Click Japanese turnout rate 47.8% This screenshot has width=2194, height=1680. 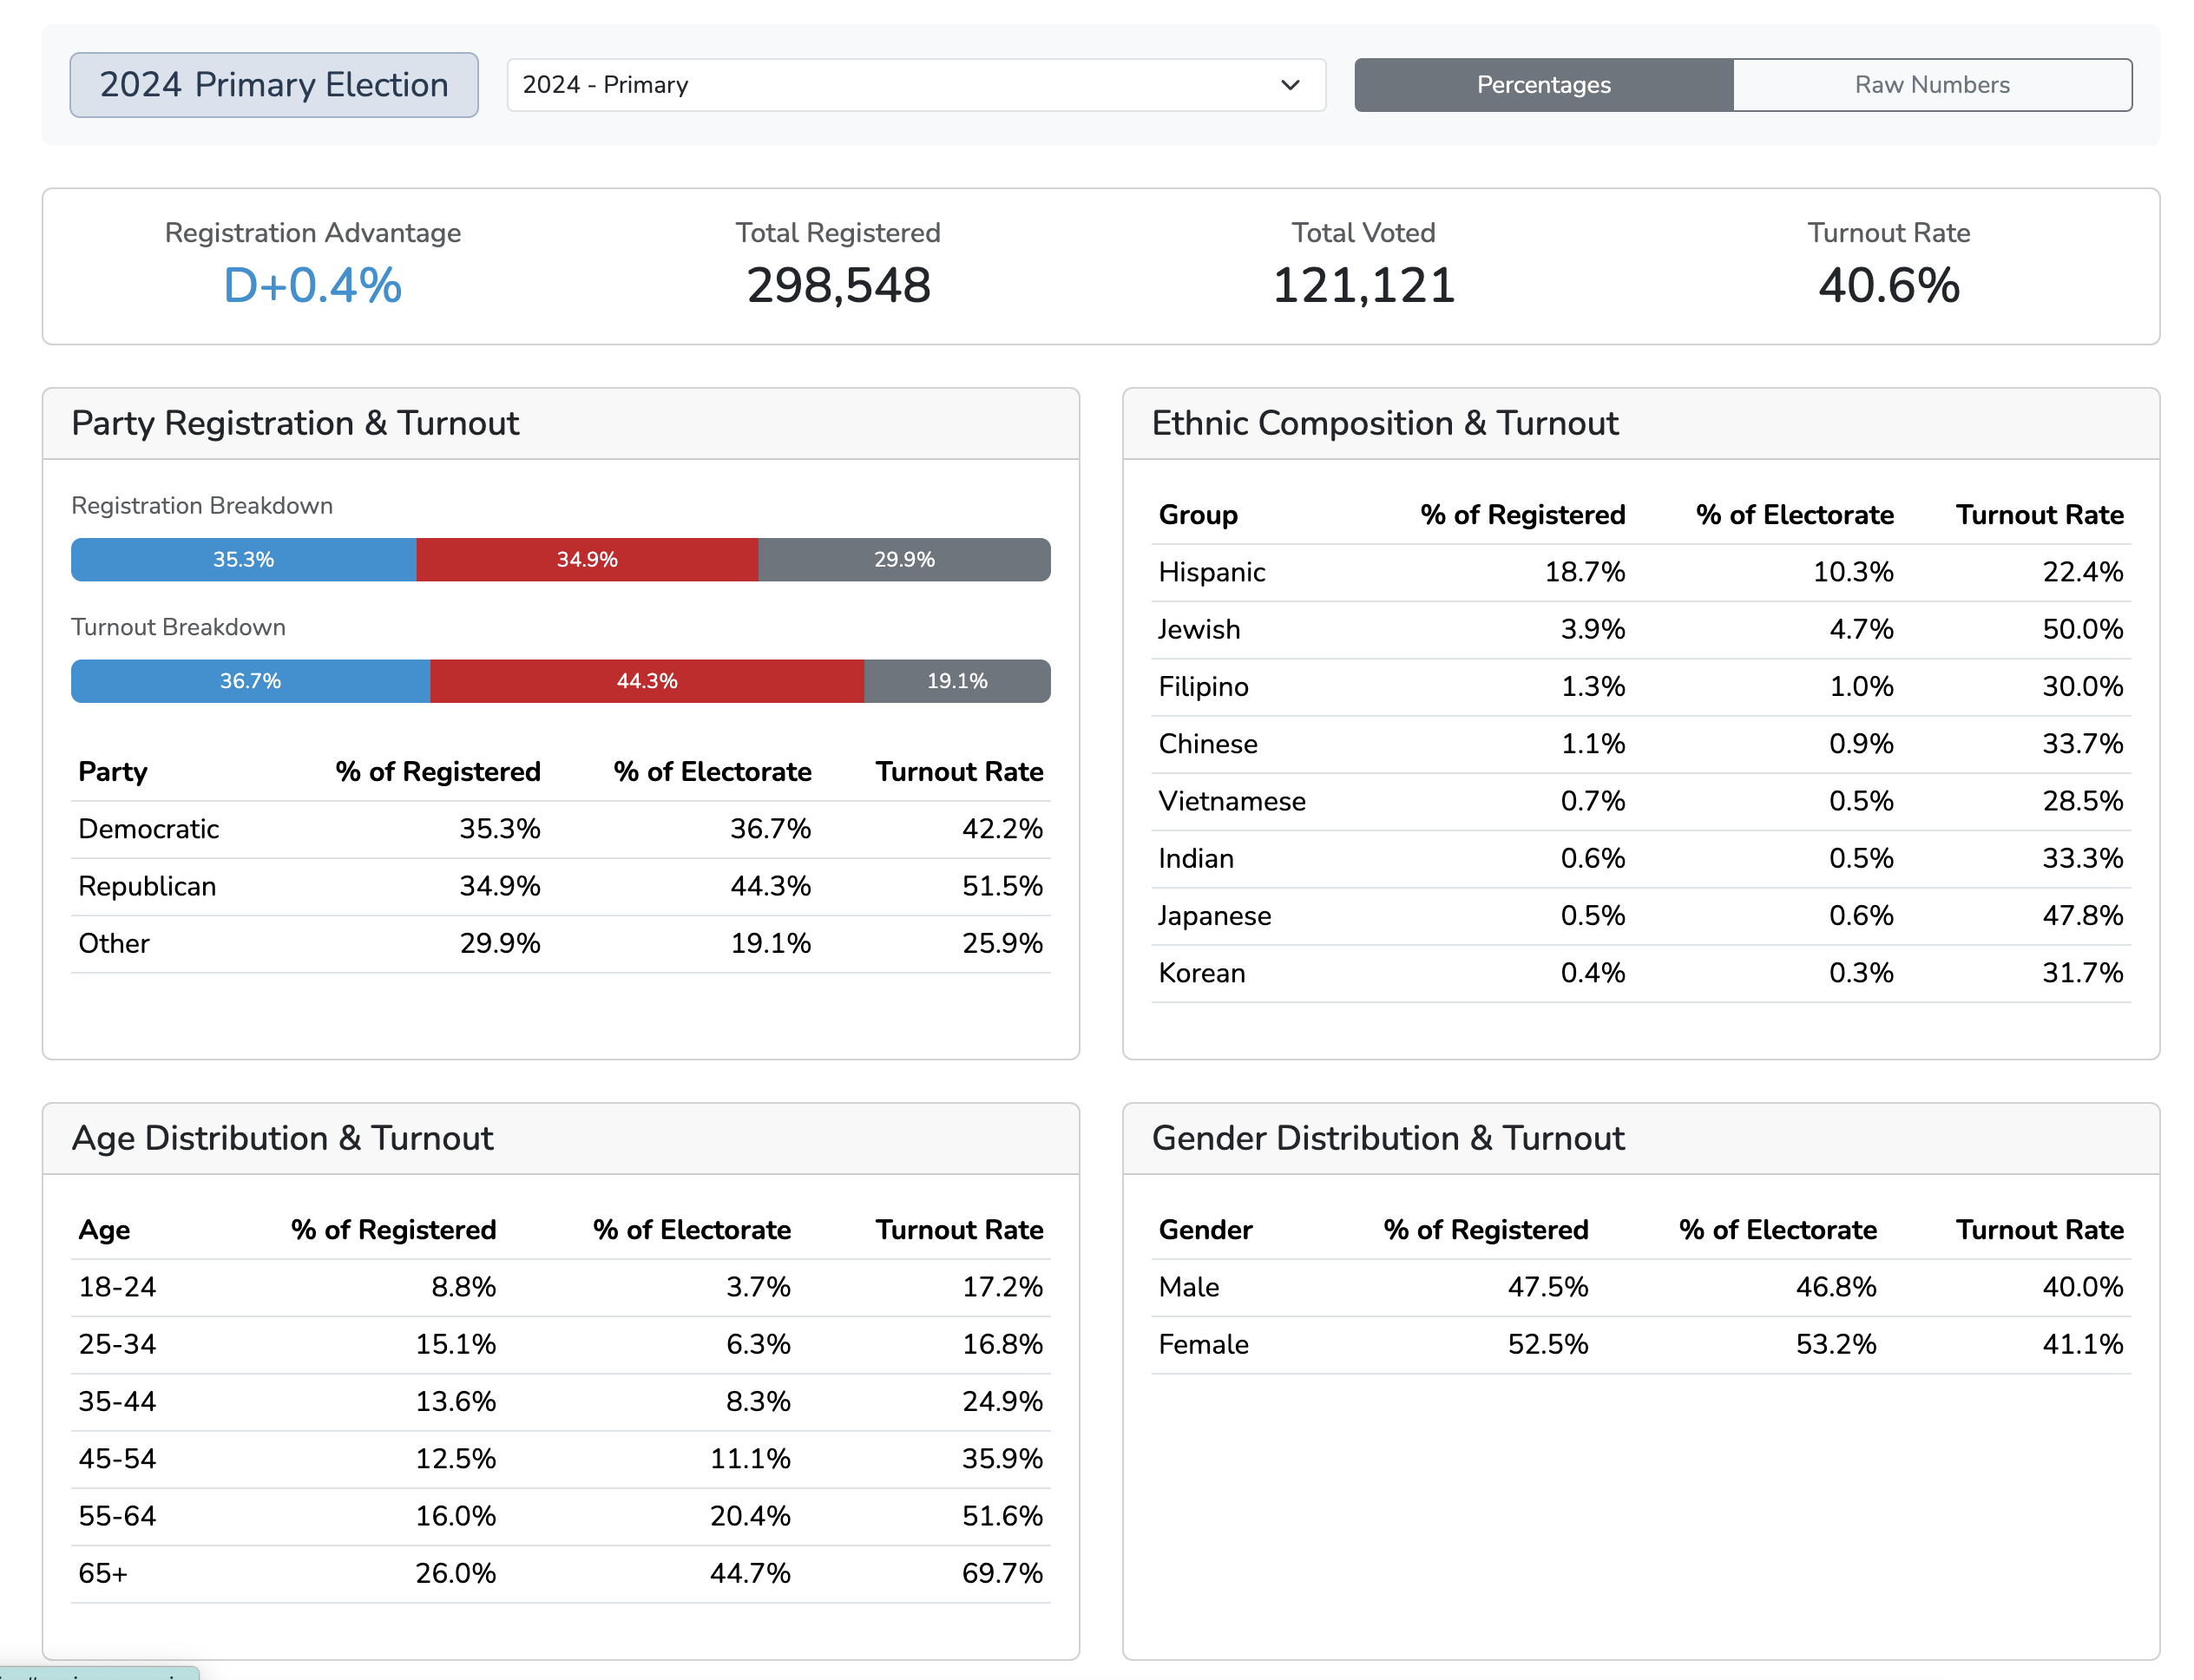pyautogui.click(x=2082, y=915)
